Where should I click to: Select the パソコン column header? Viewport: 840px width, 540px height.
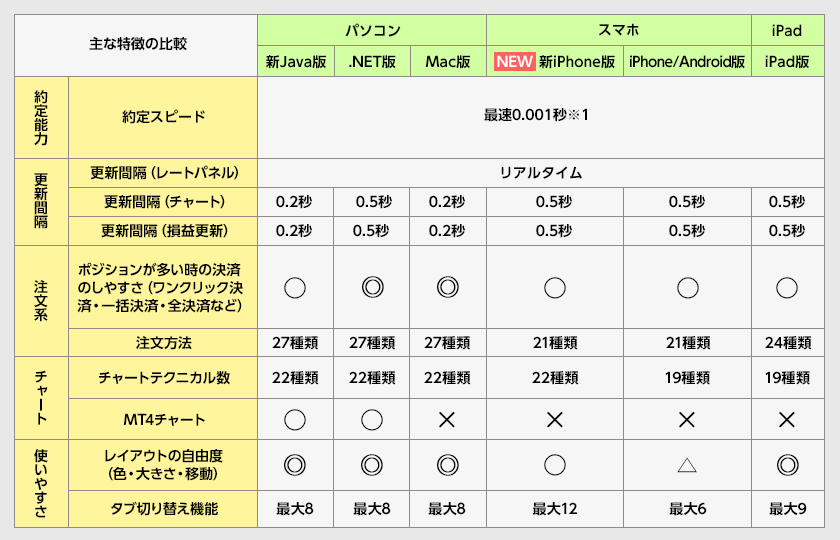click(372, 29)
